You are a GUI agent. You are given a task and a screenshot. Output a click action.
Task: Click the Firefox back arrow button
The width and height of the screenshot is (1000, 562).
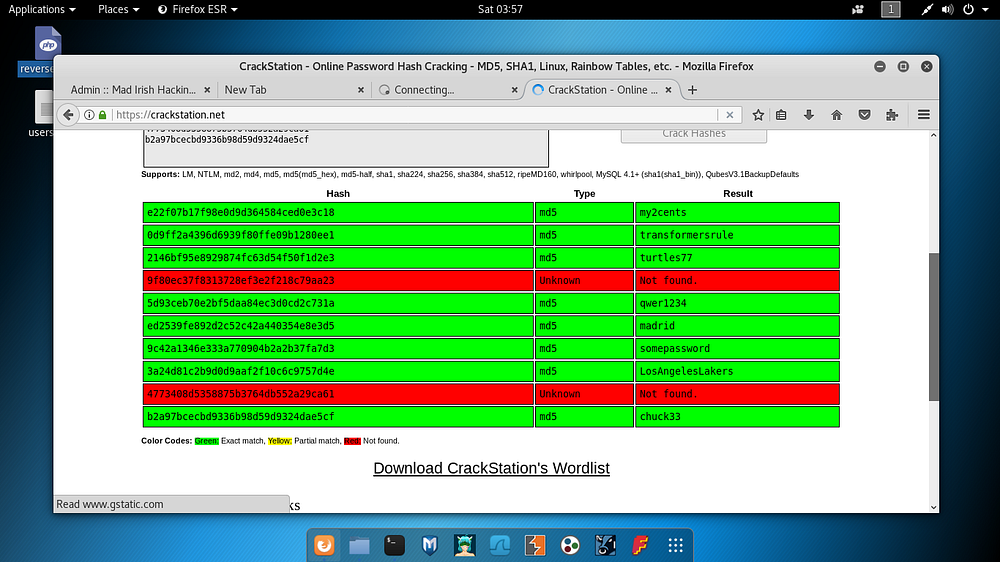68,115
